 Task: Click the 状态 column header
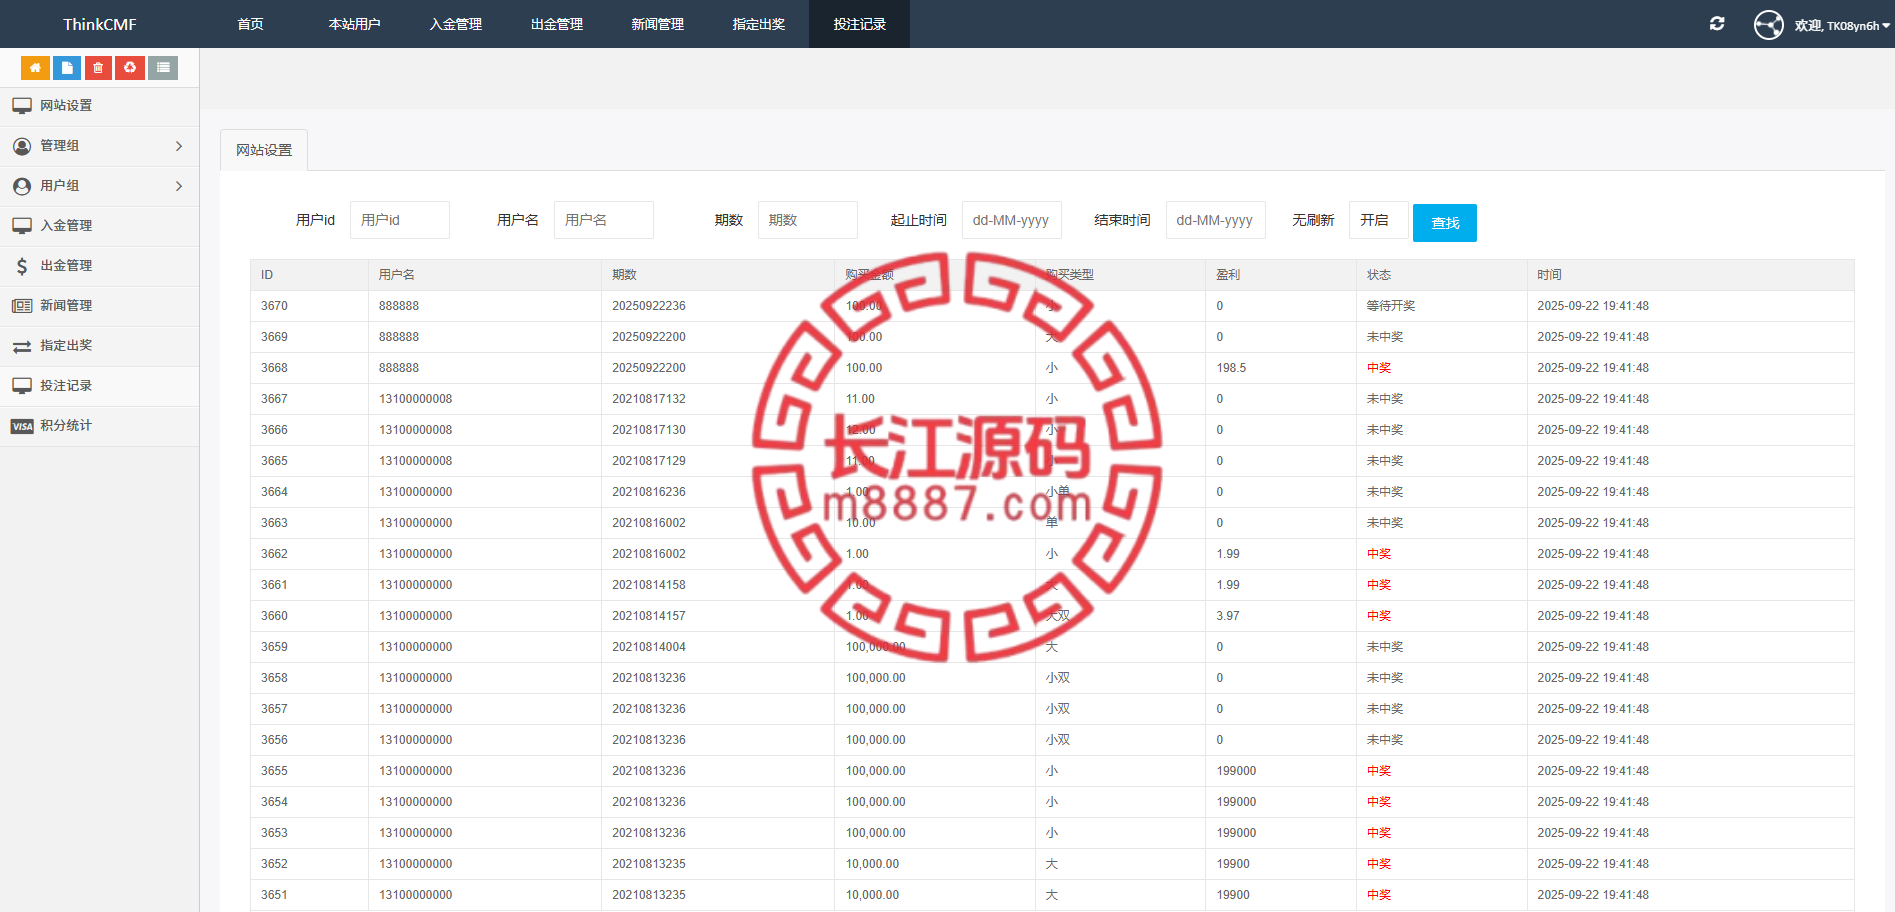(1441, 275)
